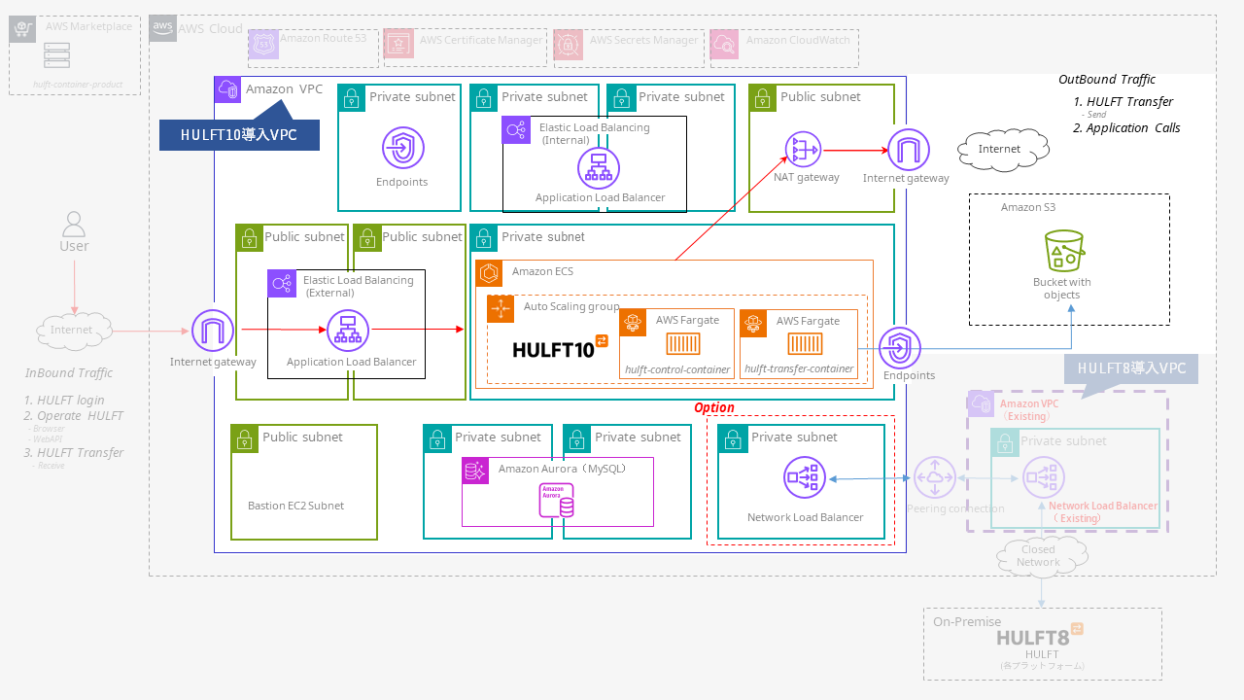This screenshot has width=1244, height=700.
Task: Select the AWS Secrets Manager icon
Action: coord(569,44)
